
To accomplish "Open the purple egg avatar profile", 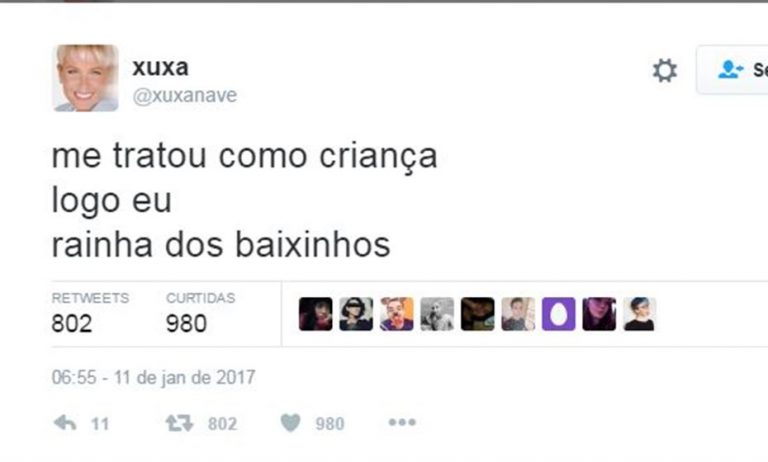I will tap(558, 314).
